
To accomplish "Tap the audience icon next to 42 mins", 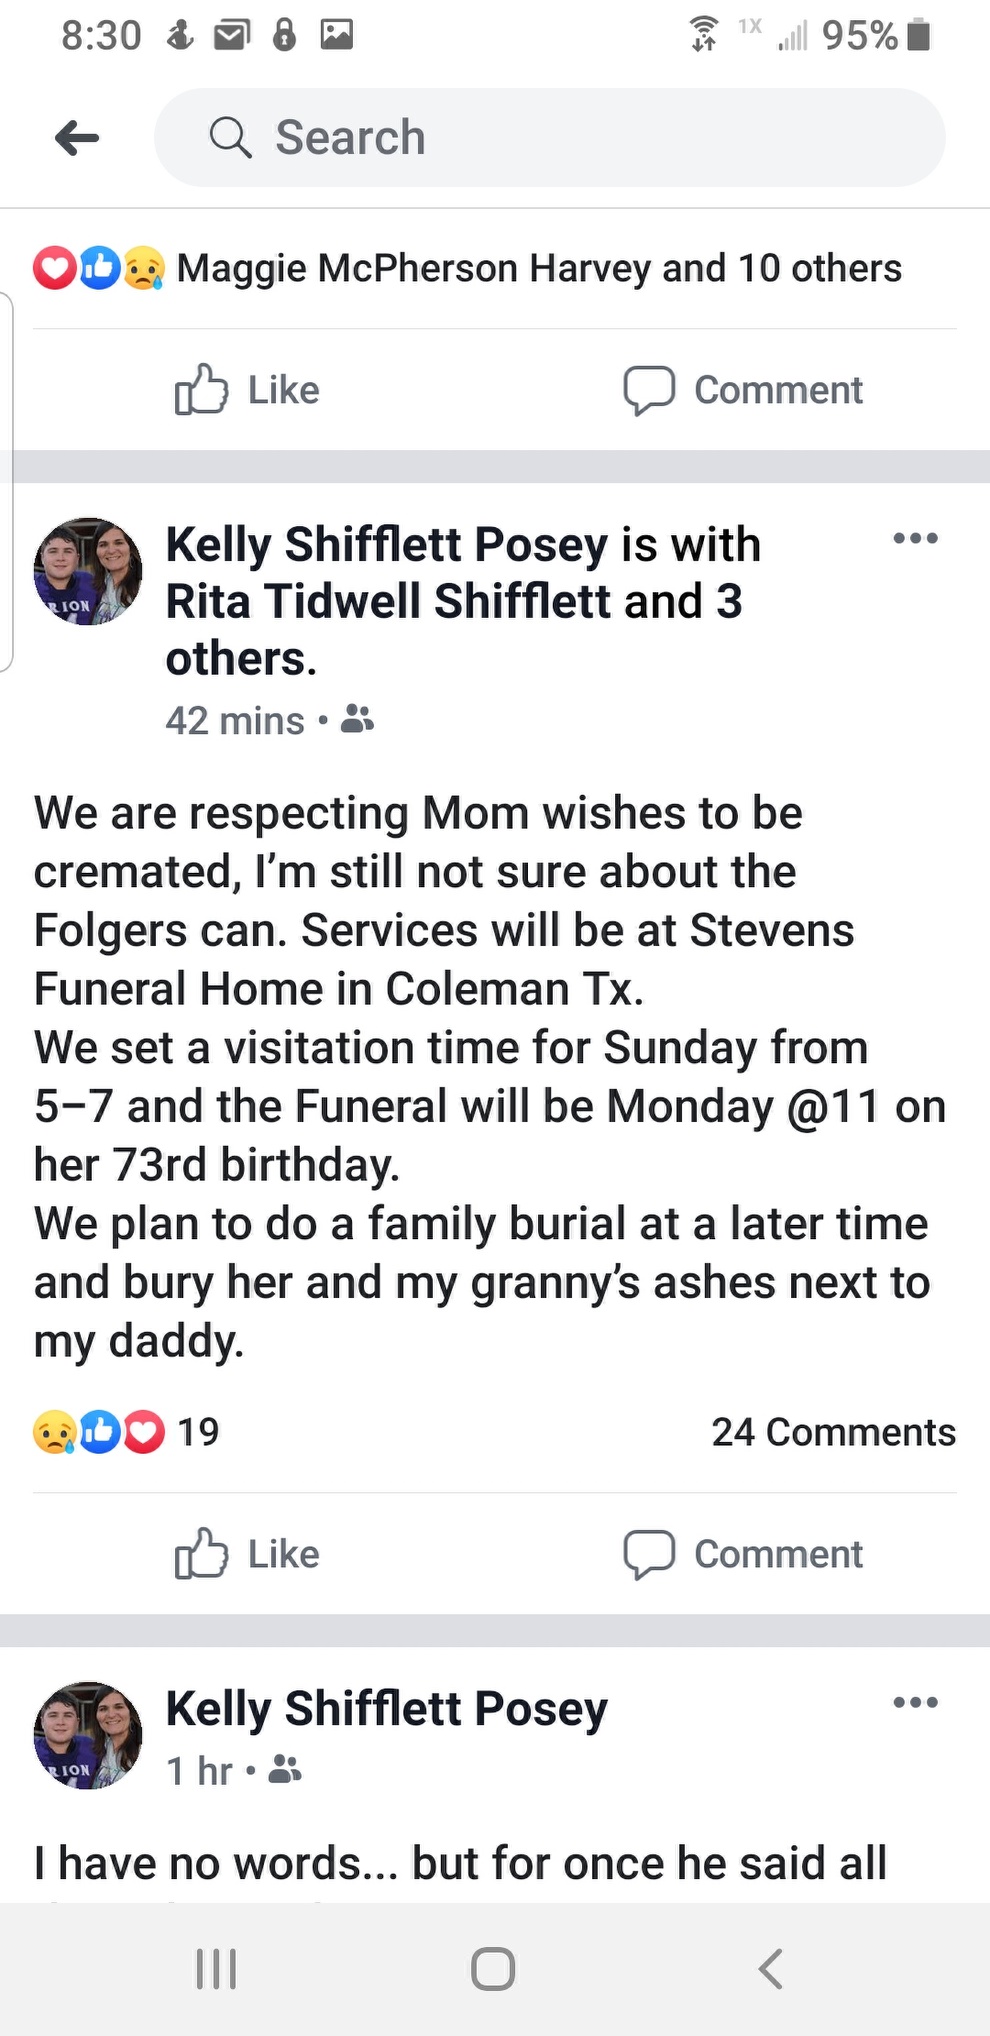I will (x=357, y=719).
